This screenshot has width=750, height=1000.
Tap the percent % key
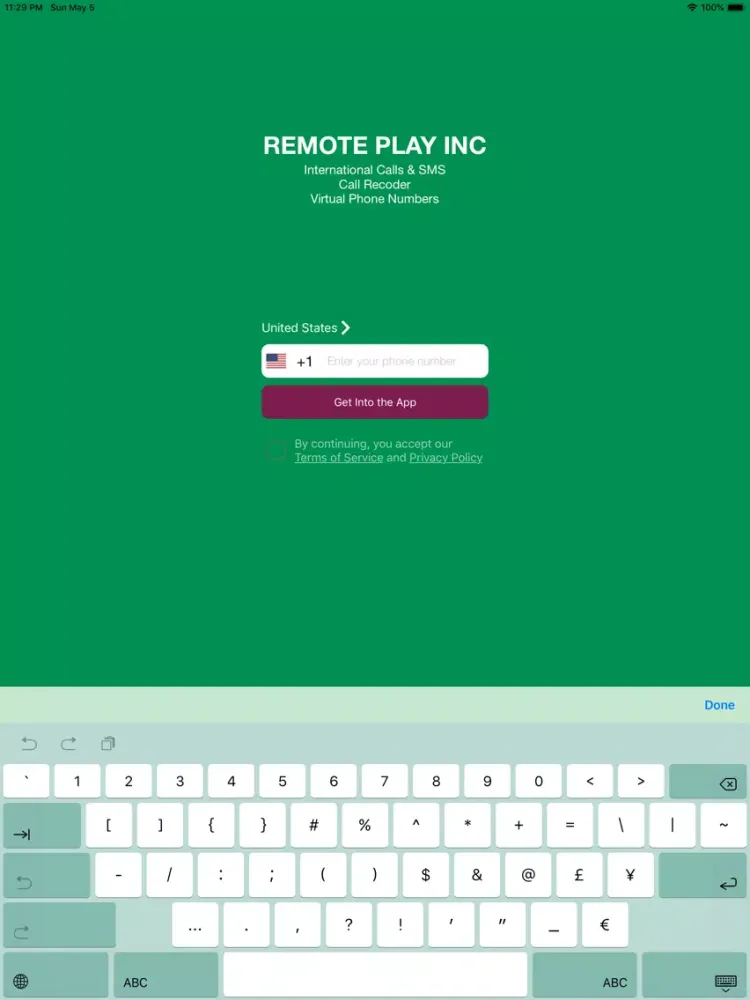pos(365,826)
